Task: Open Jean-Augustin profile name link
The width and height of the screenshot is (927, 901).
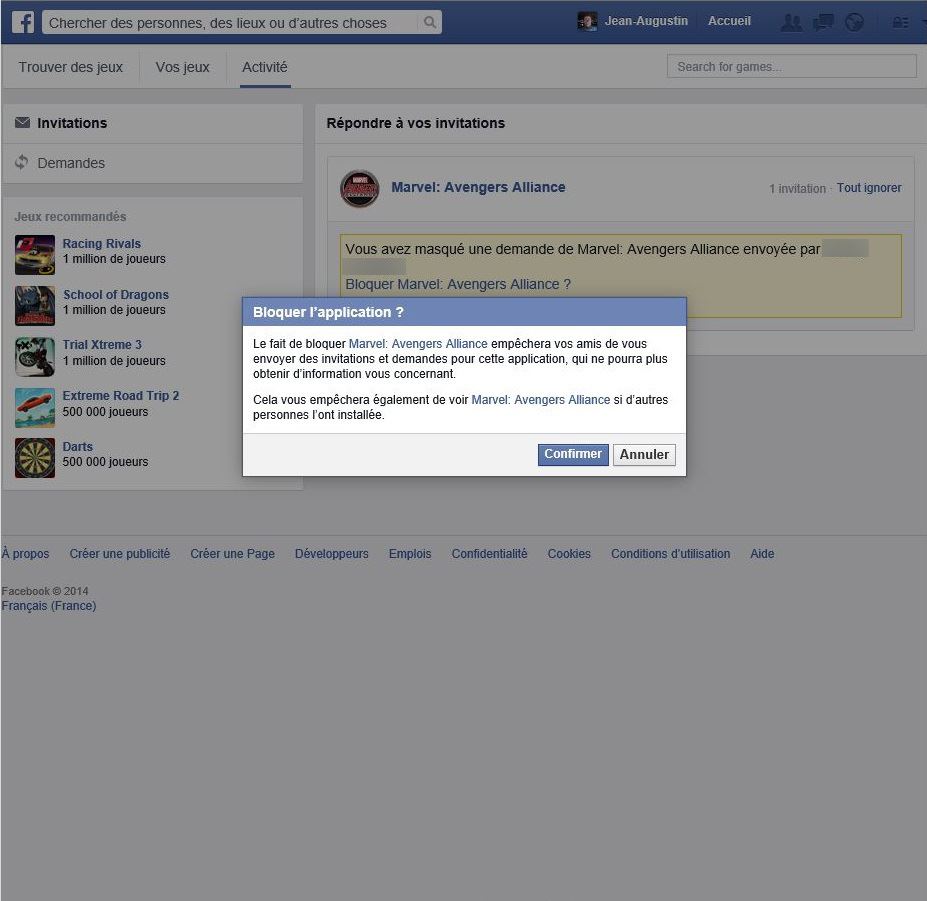Action: coord(646,21)
